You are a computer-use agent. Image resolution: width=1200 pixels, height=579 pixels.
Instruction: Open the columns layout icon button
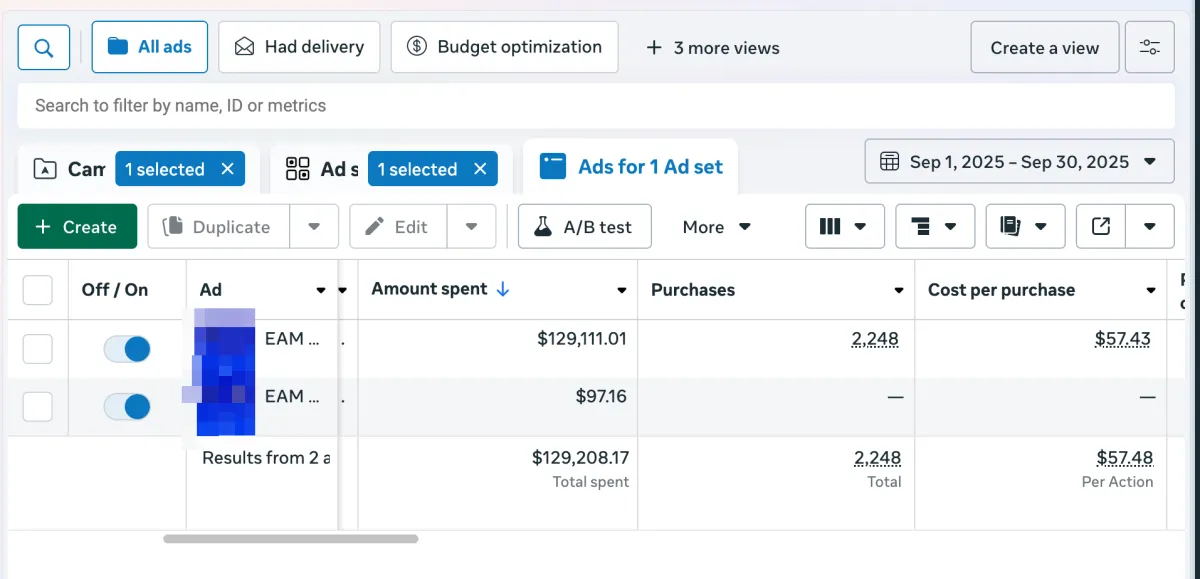[x=843, y=227]
